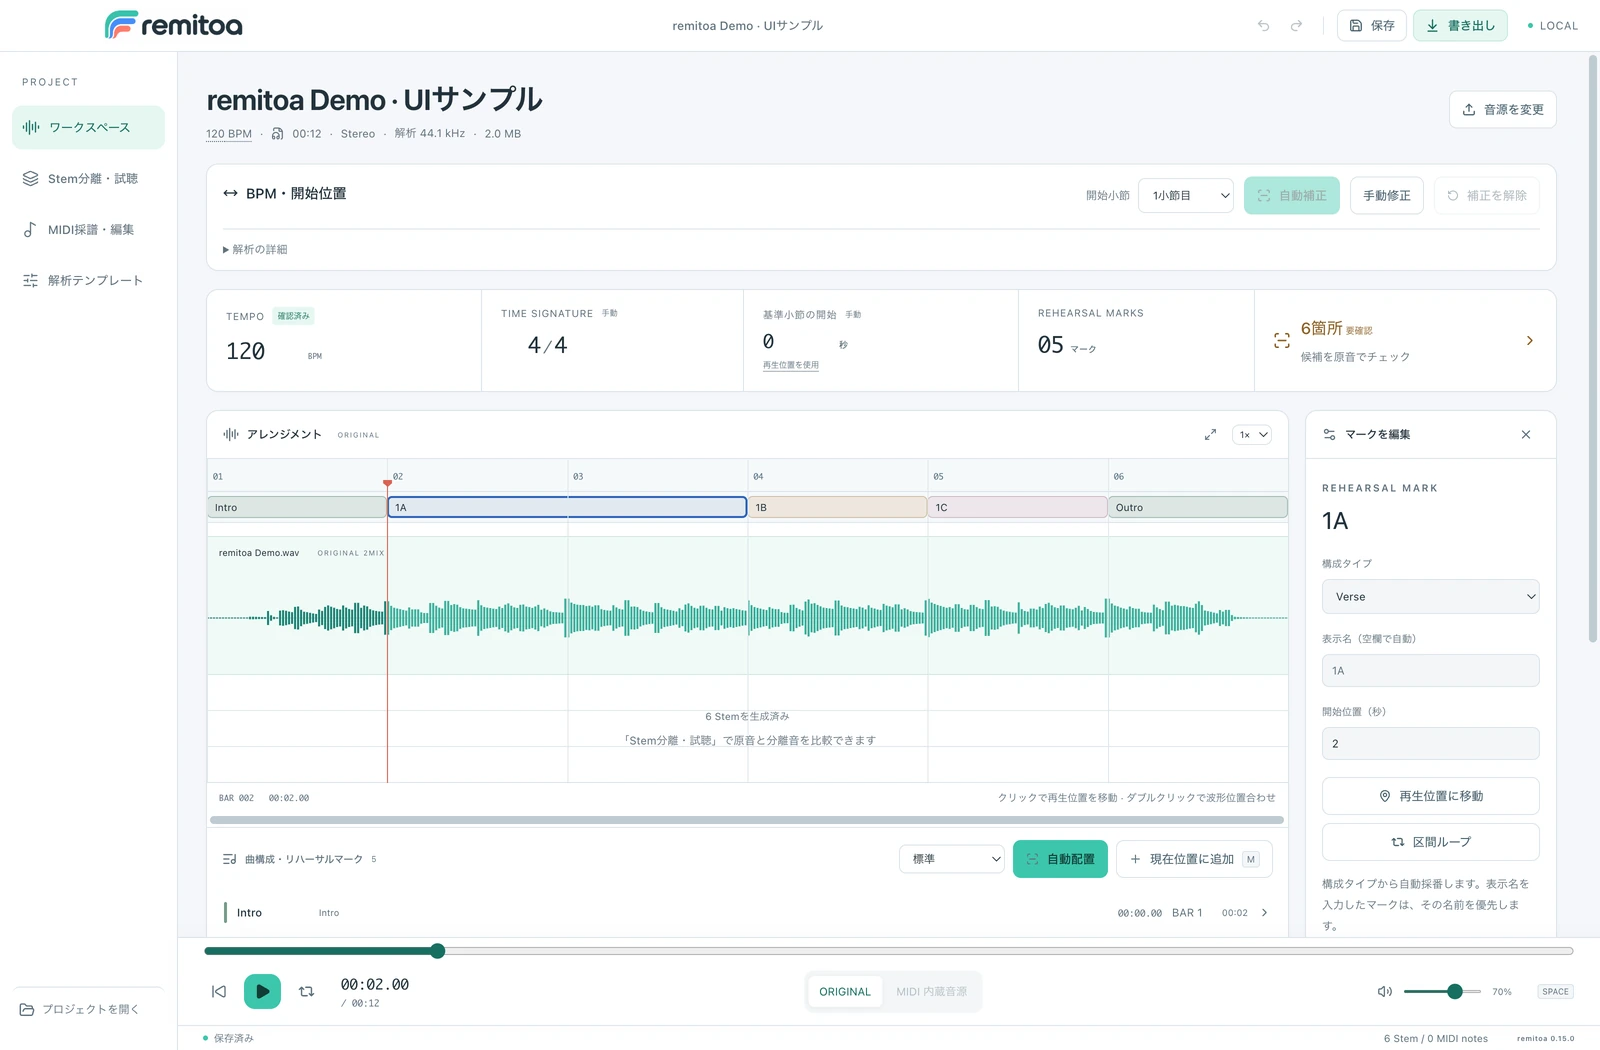This screenshot has height=1050, width=1600.
Task: Open the 6箇所 要確認 chevron arrow
Action: 1529,341
